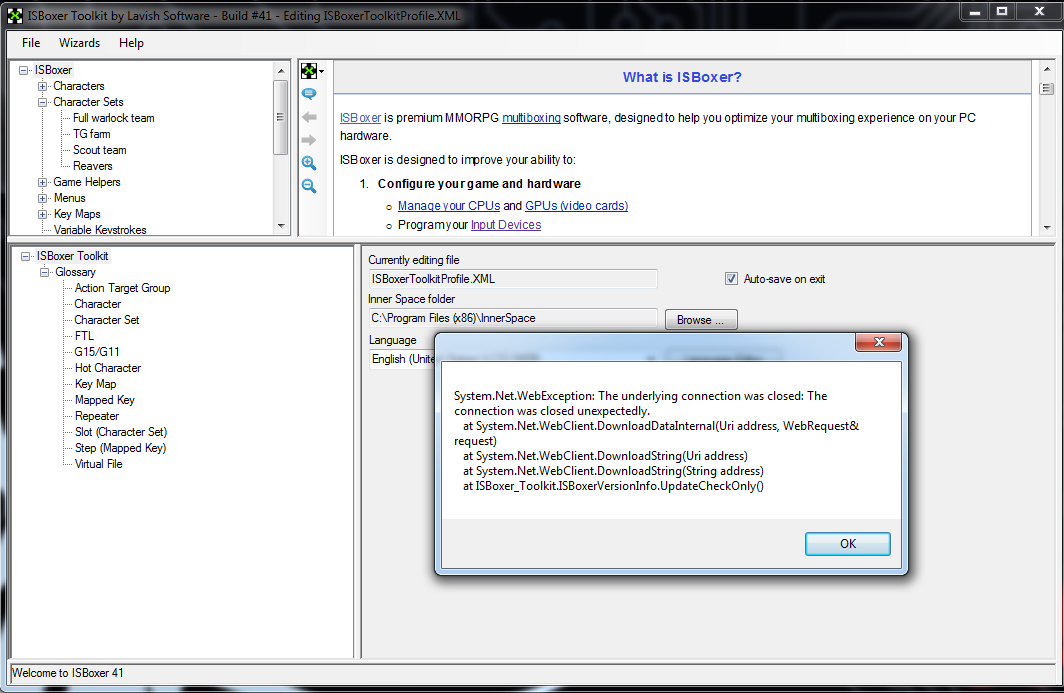Select Character Set glossary entry

[x=107, y=320]
